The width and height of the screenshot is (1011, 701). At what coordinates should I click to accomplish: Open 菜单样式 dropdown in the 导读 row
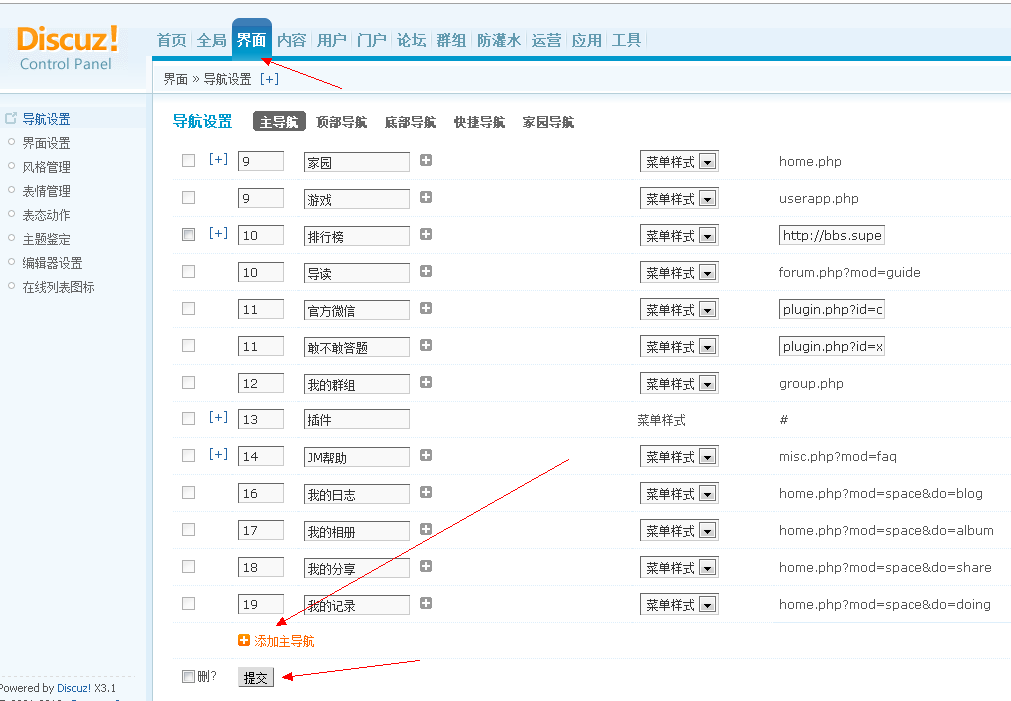(679, 273)
